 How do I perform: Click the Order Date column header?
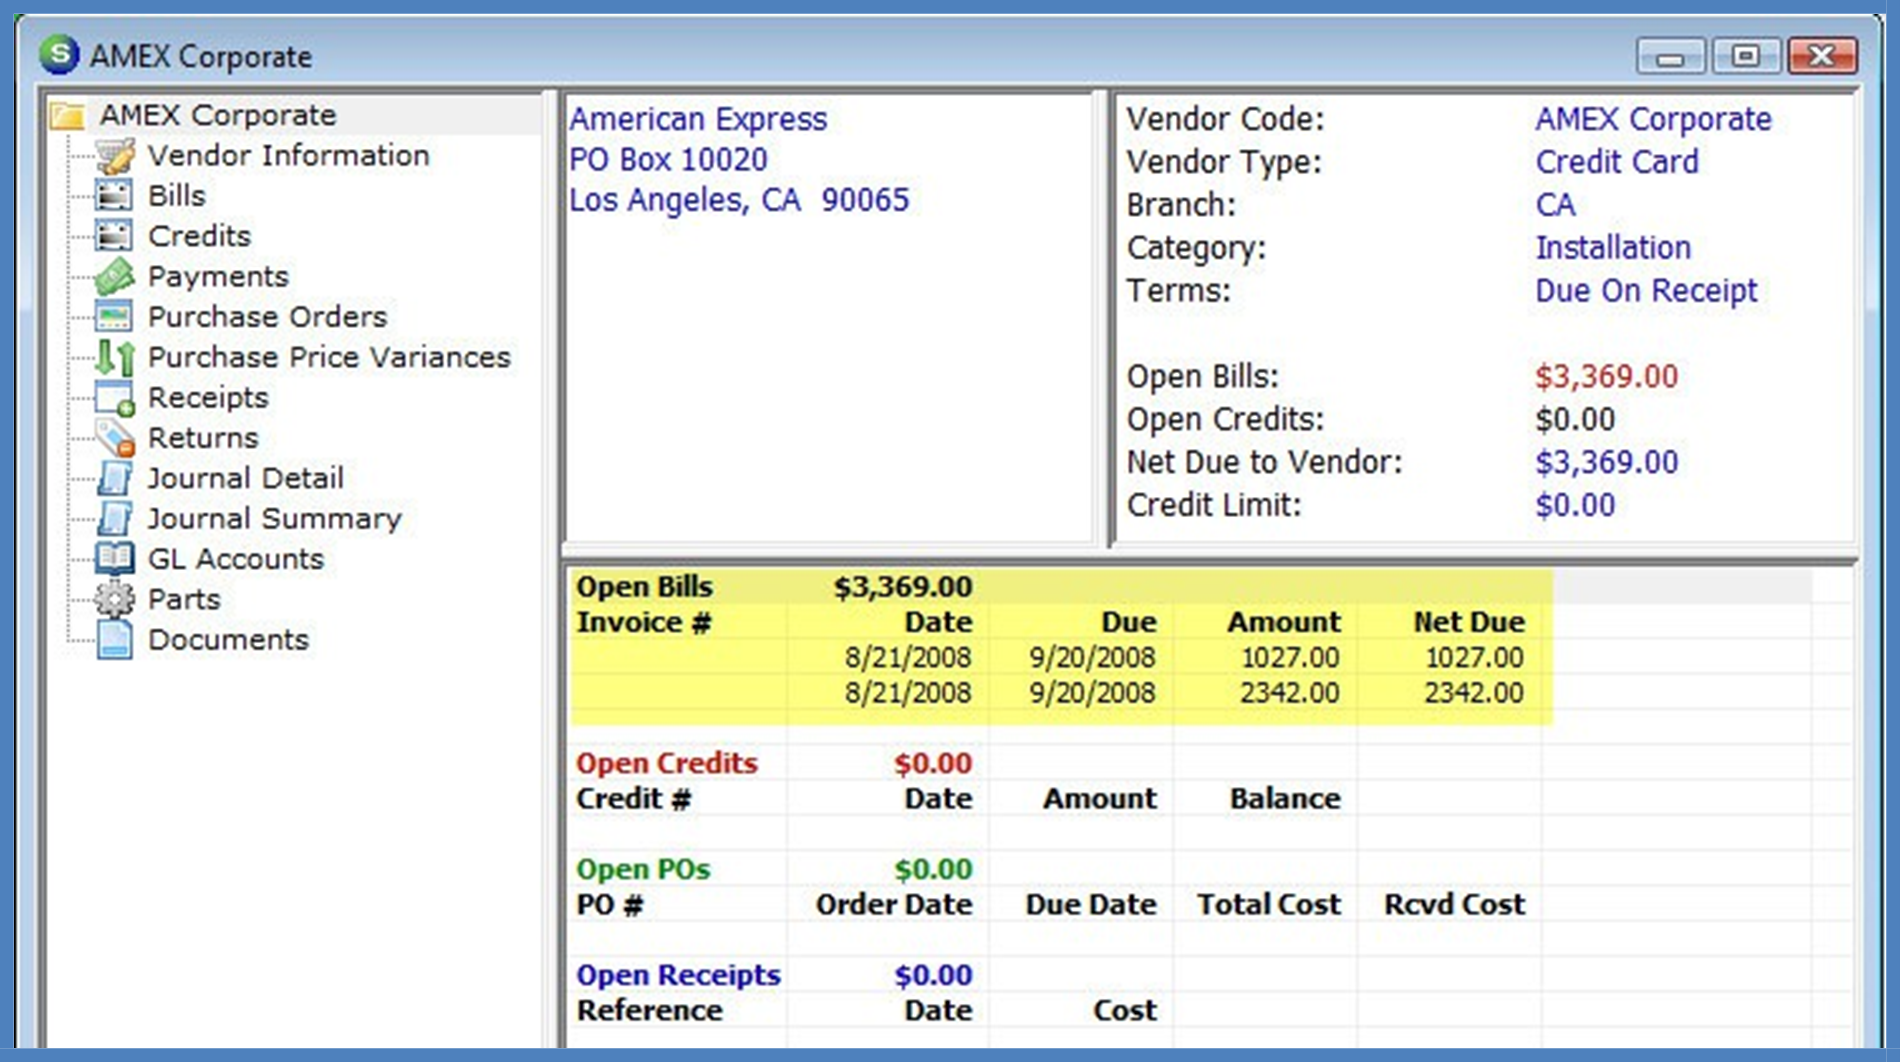[x=894, y=905]
